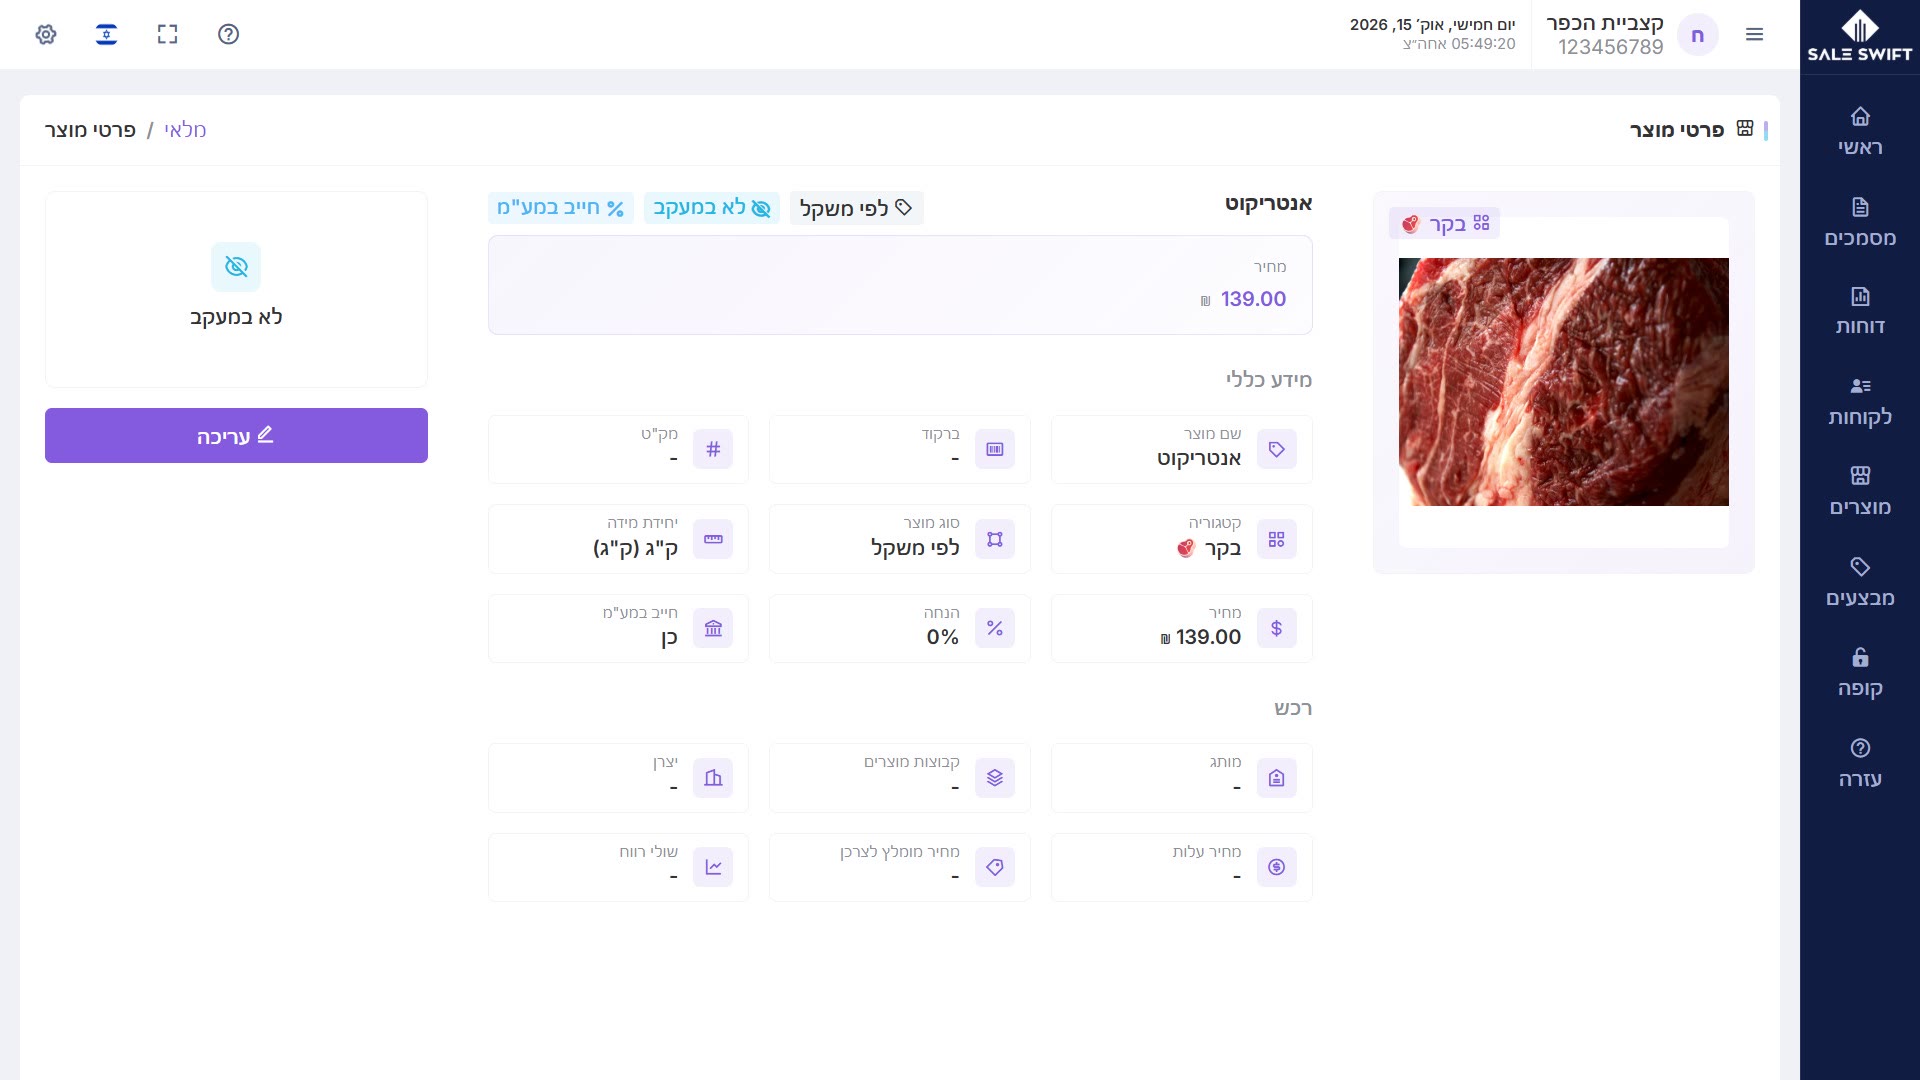
Task: Open עזרה help in sidebar
Action: 1860,763
